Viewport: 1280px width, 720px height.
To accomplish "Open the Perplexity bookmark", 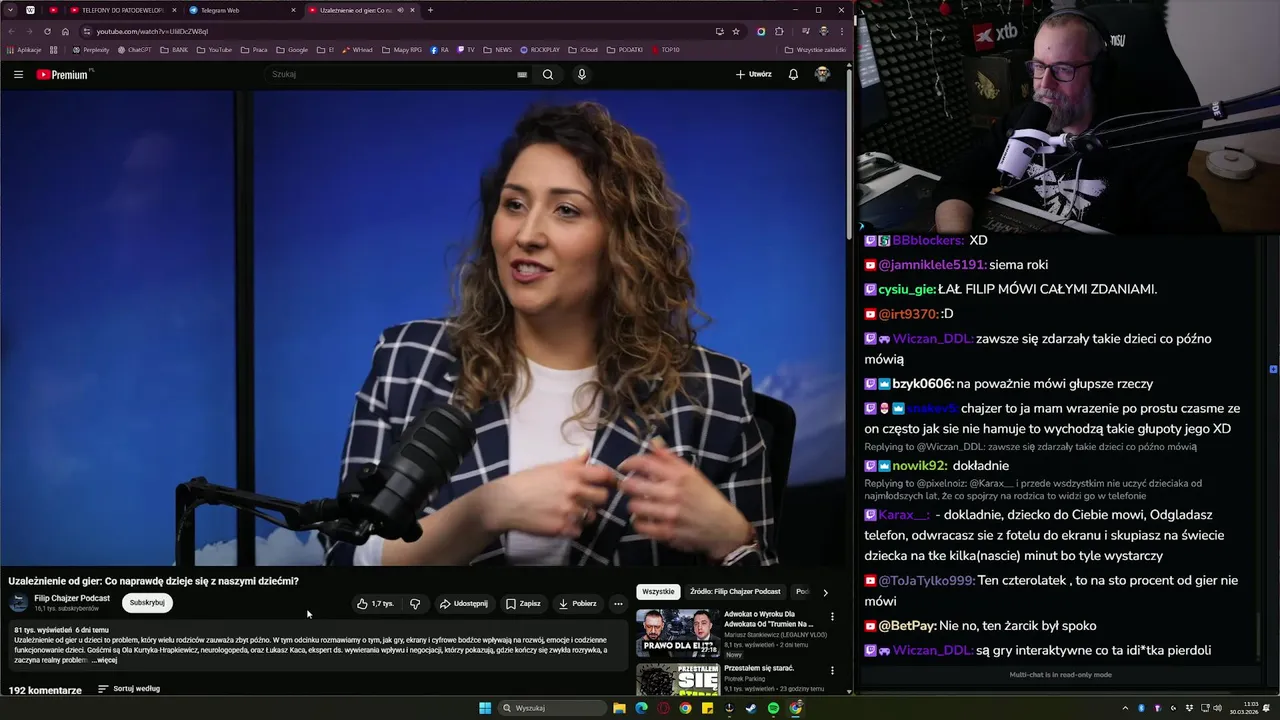I will point(91,49).
